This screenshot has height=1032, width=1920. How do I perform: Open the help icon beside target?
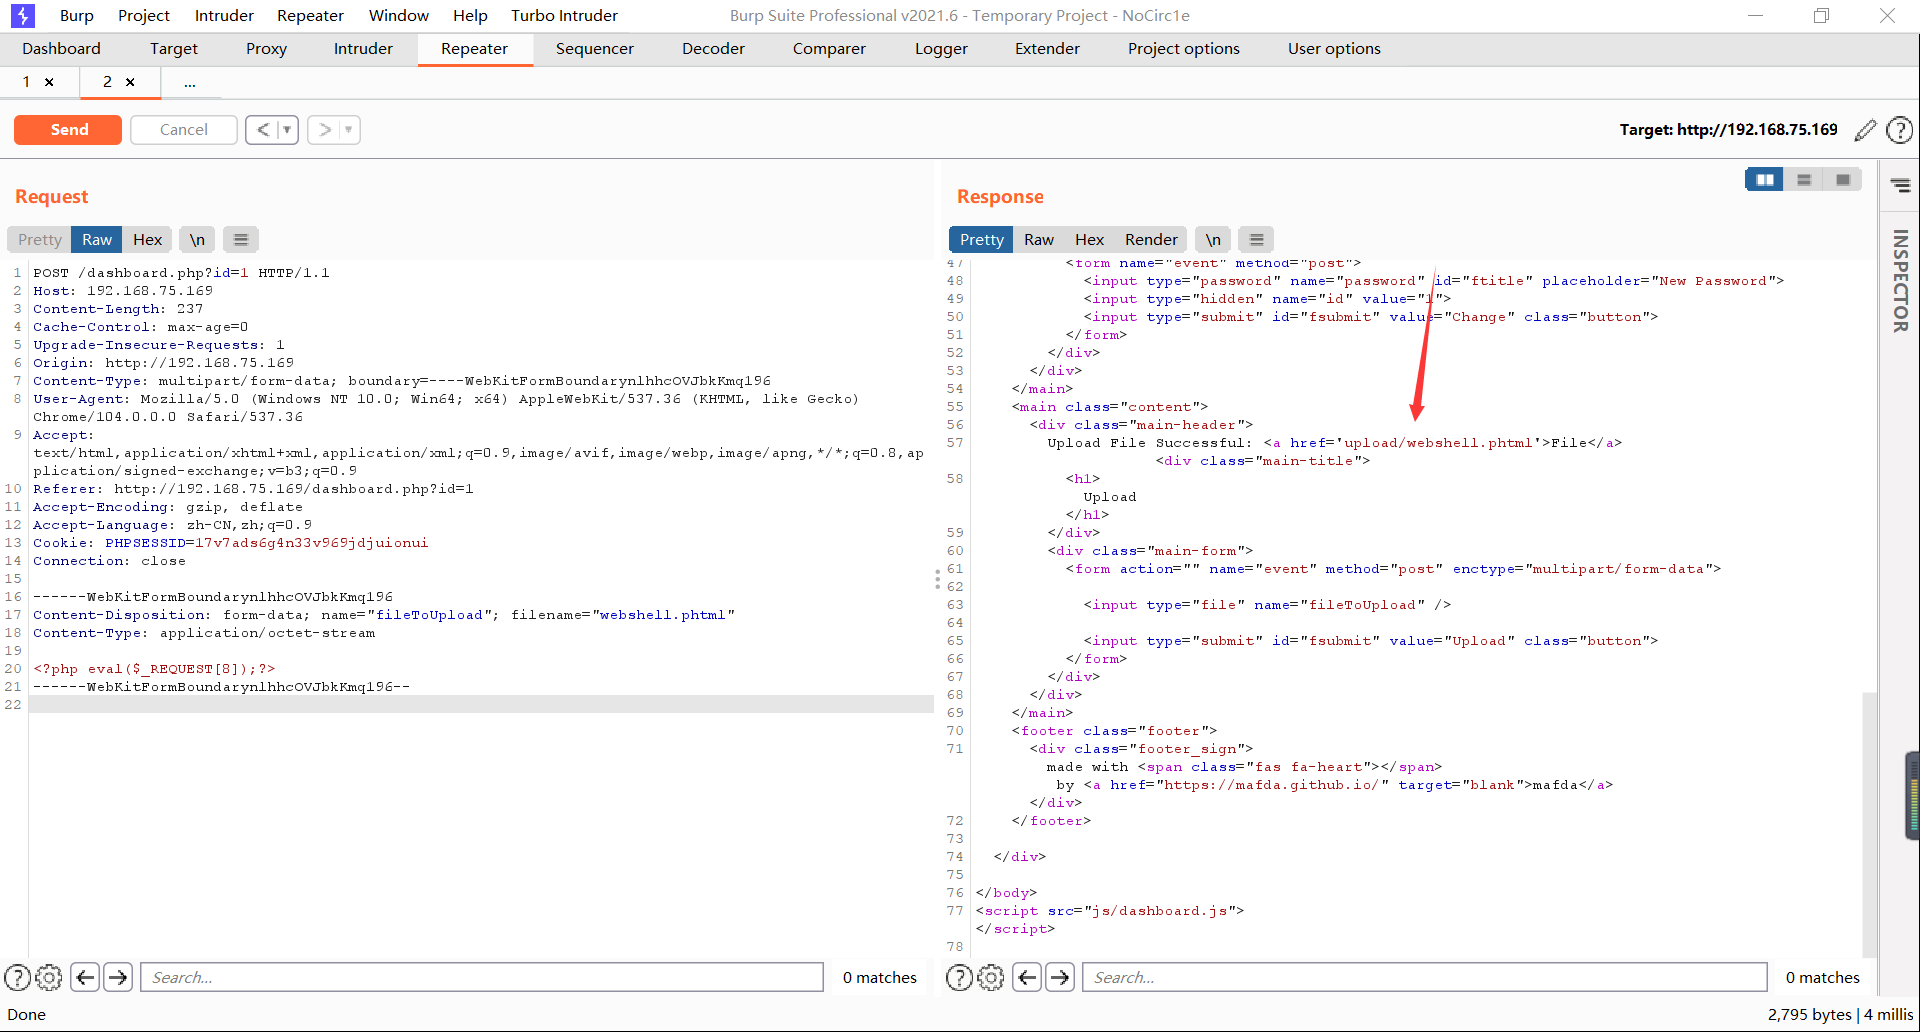point(1899,130)
